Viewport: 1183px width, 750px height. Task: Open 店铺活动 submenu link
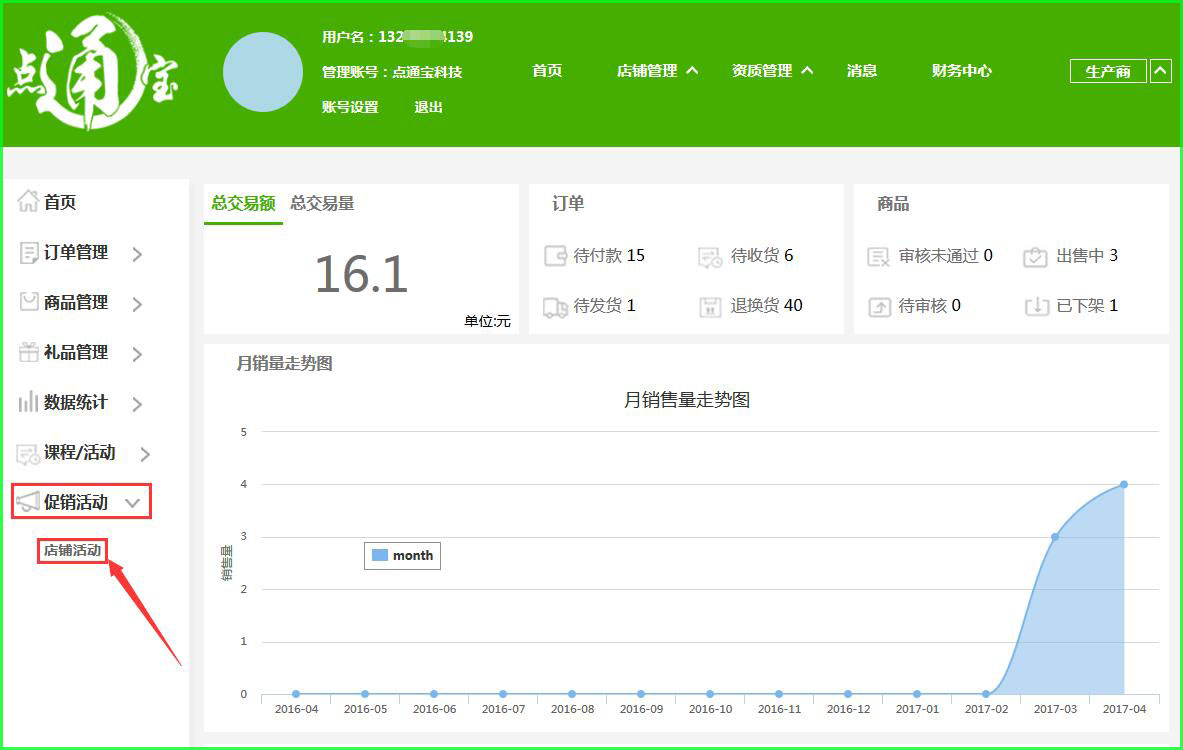72,550
